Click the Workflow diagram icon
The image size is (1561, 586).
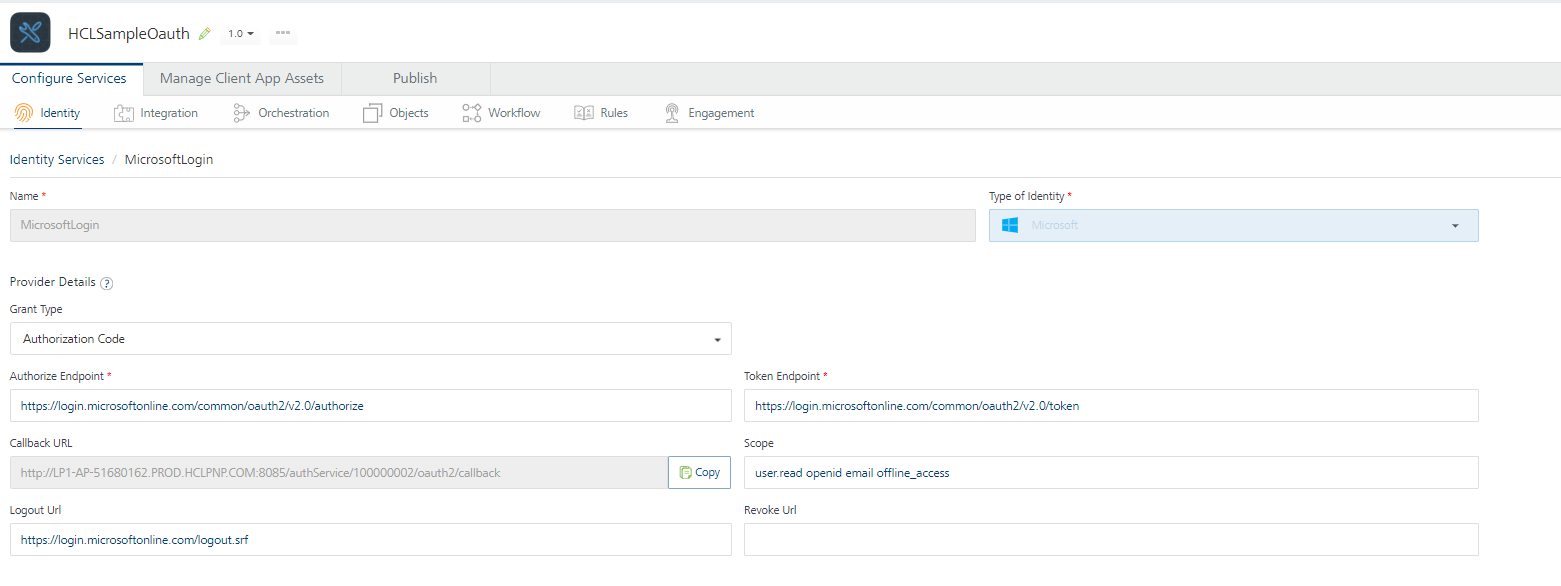pyautogui.click(x=472, y=113)
